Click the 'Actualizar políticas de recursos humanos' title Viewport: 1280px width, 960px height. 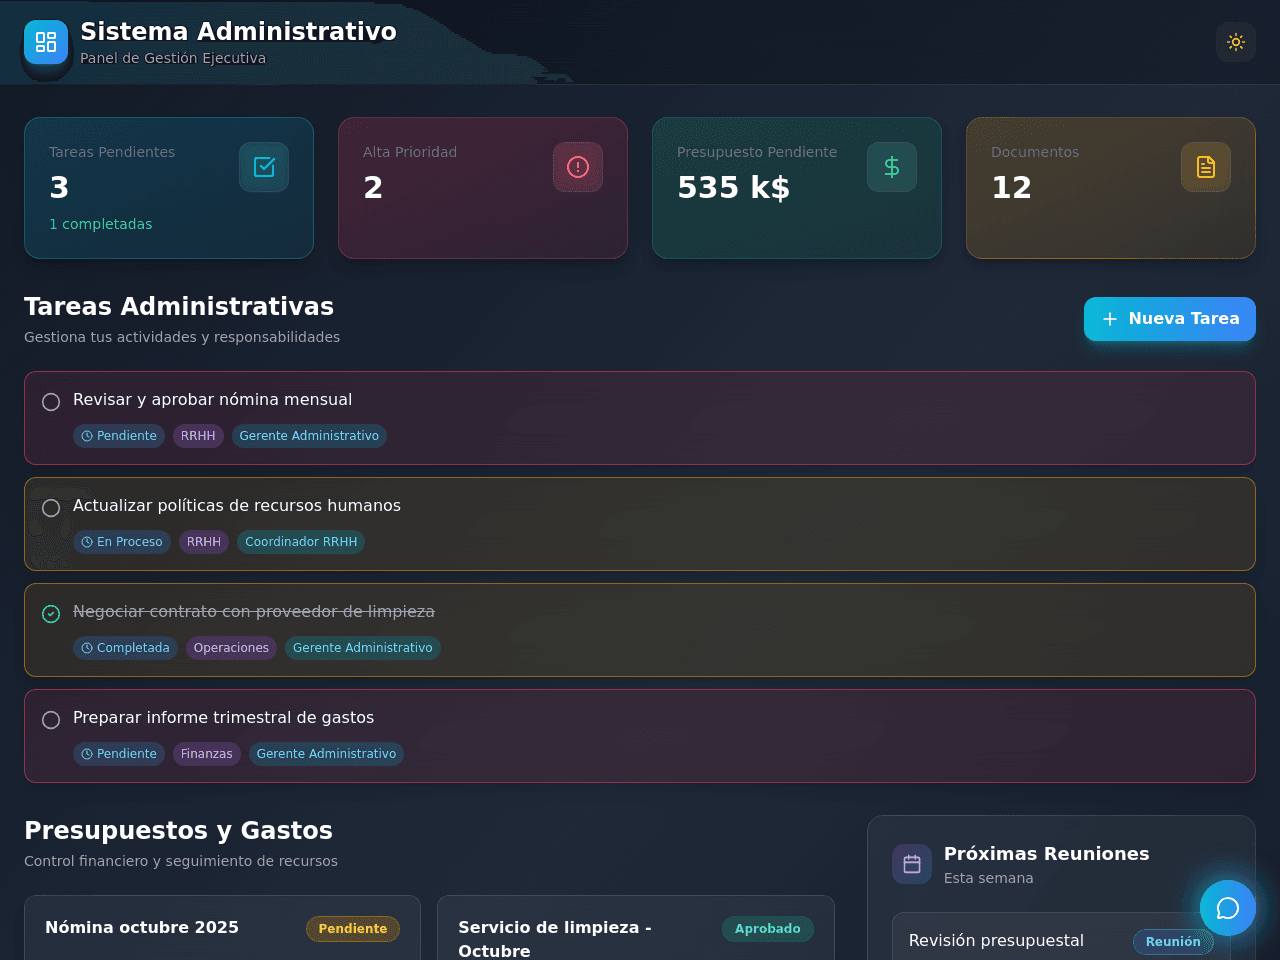click(237, 506)
